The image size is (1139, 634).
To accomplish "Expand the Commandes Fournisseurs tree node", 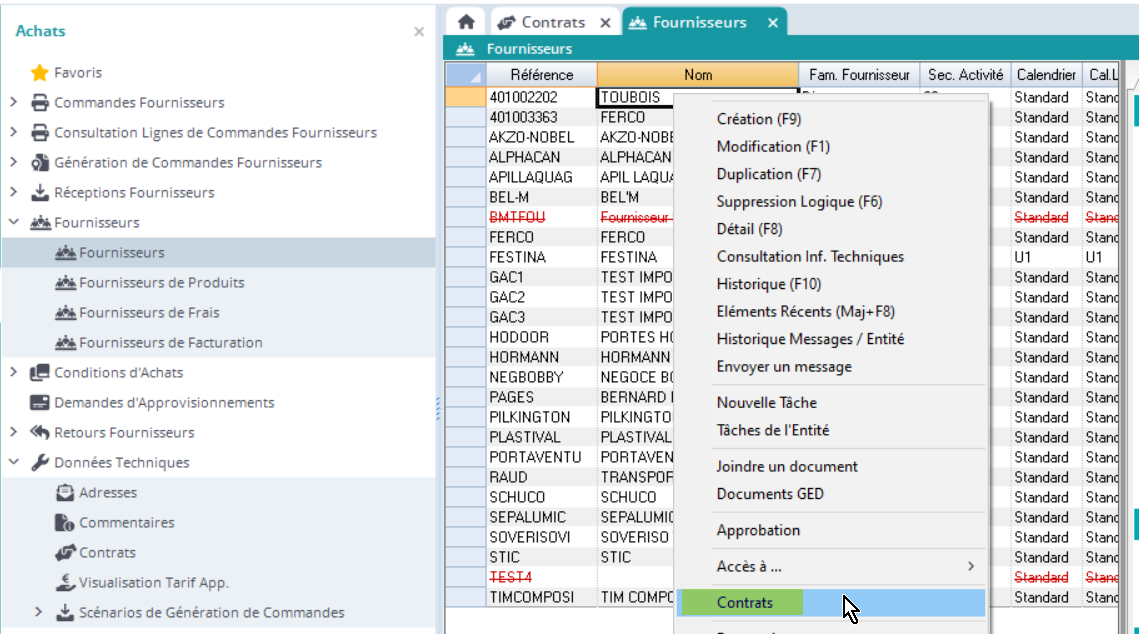I will [13, 103].
